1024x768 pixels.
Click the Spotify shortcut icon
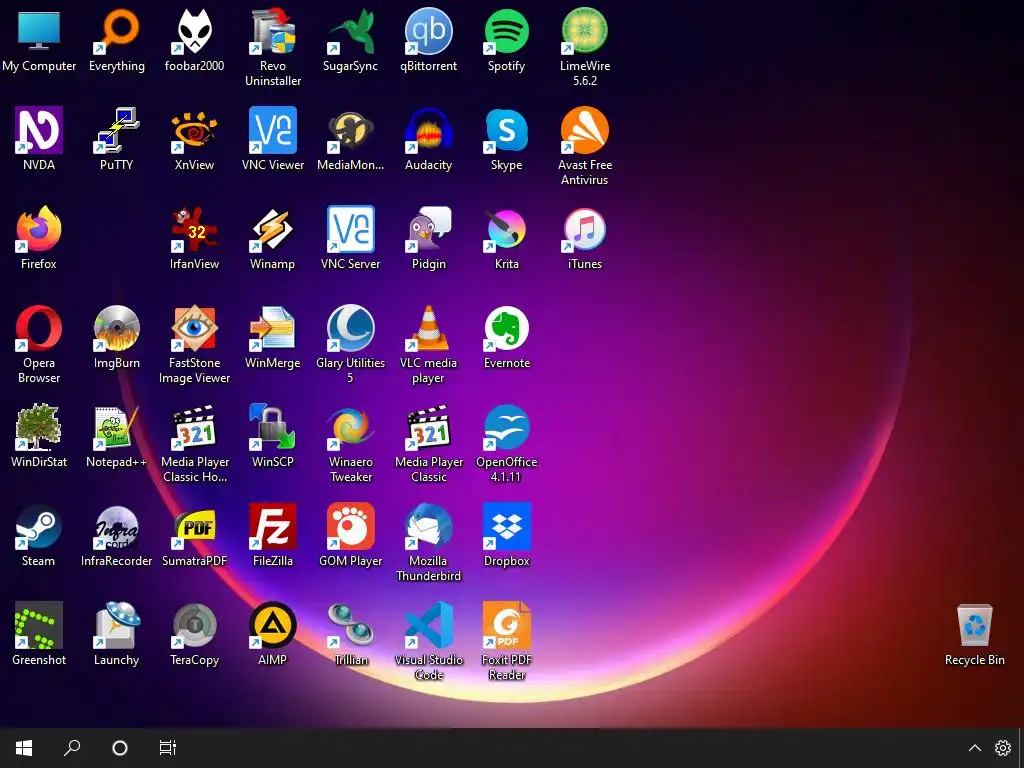click(506, 31)
